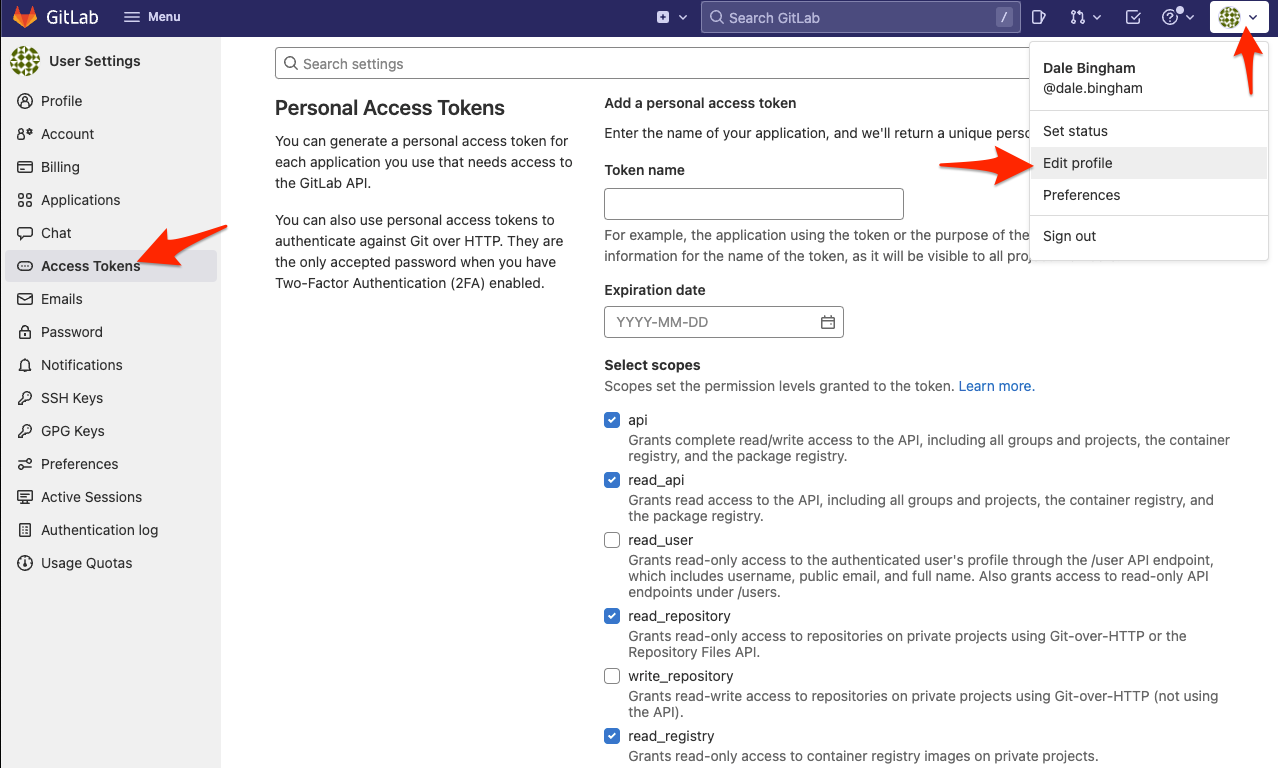Uncheck the api scope checkbox
The image size is (1278, 768).
click(x=612, y=420)
